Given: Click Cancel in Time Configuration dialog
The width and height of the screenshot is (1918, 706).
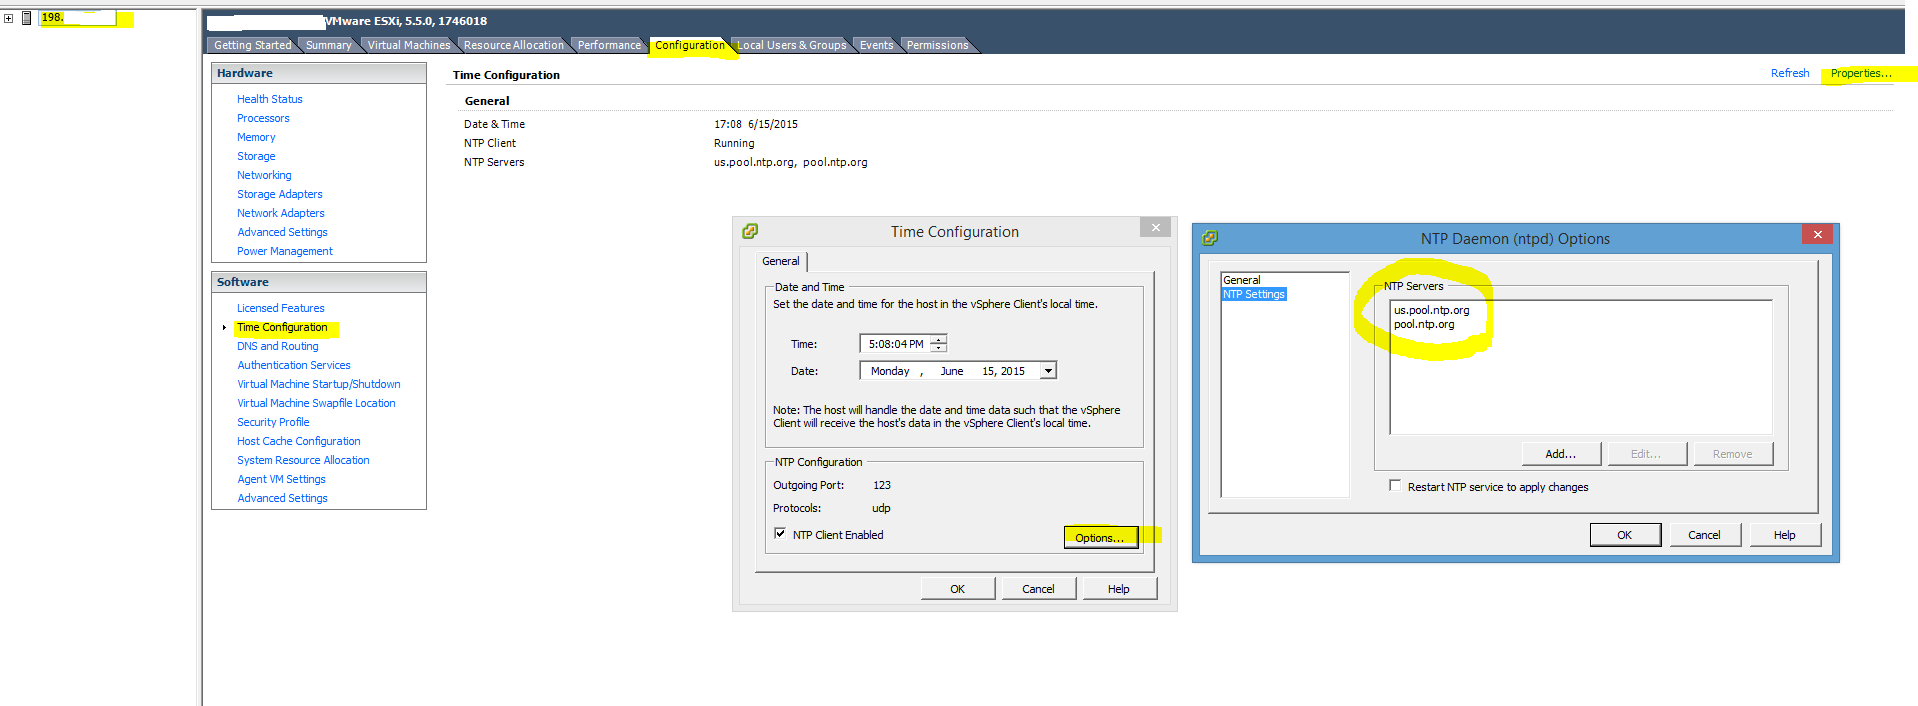Looking at the screenshot, I should 1038,589.
